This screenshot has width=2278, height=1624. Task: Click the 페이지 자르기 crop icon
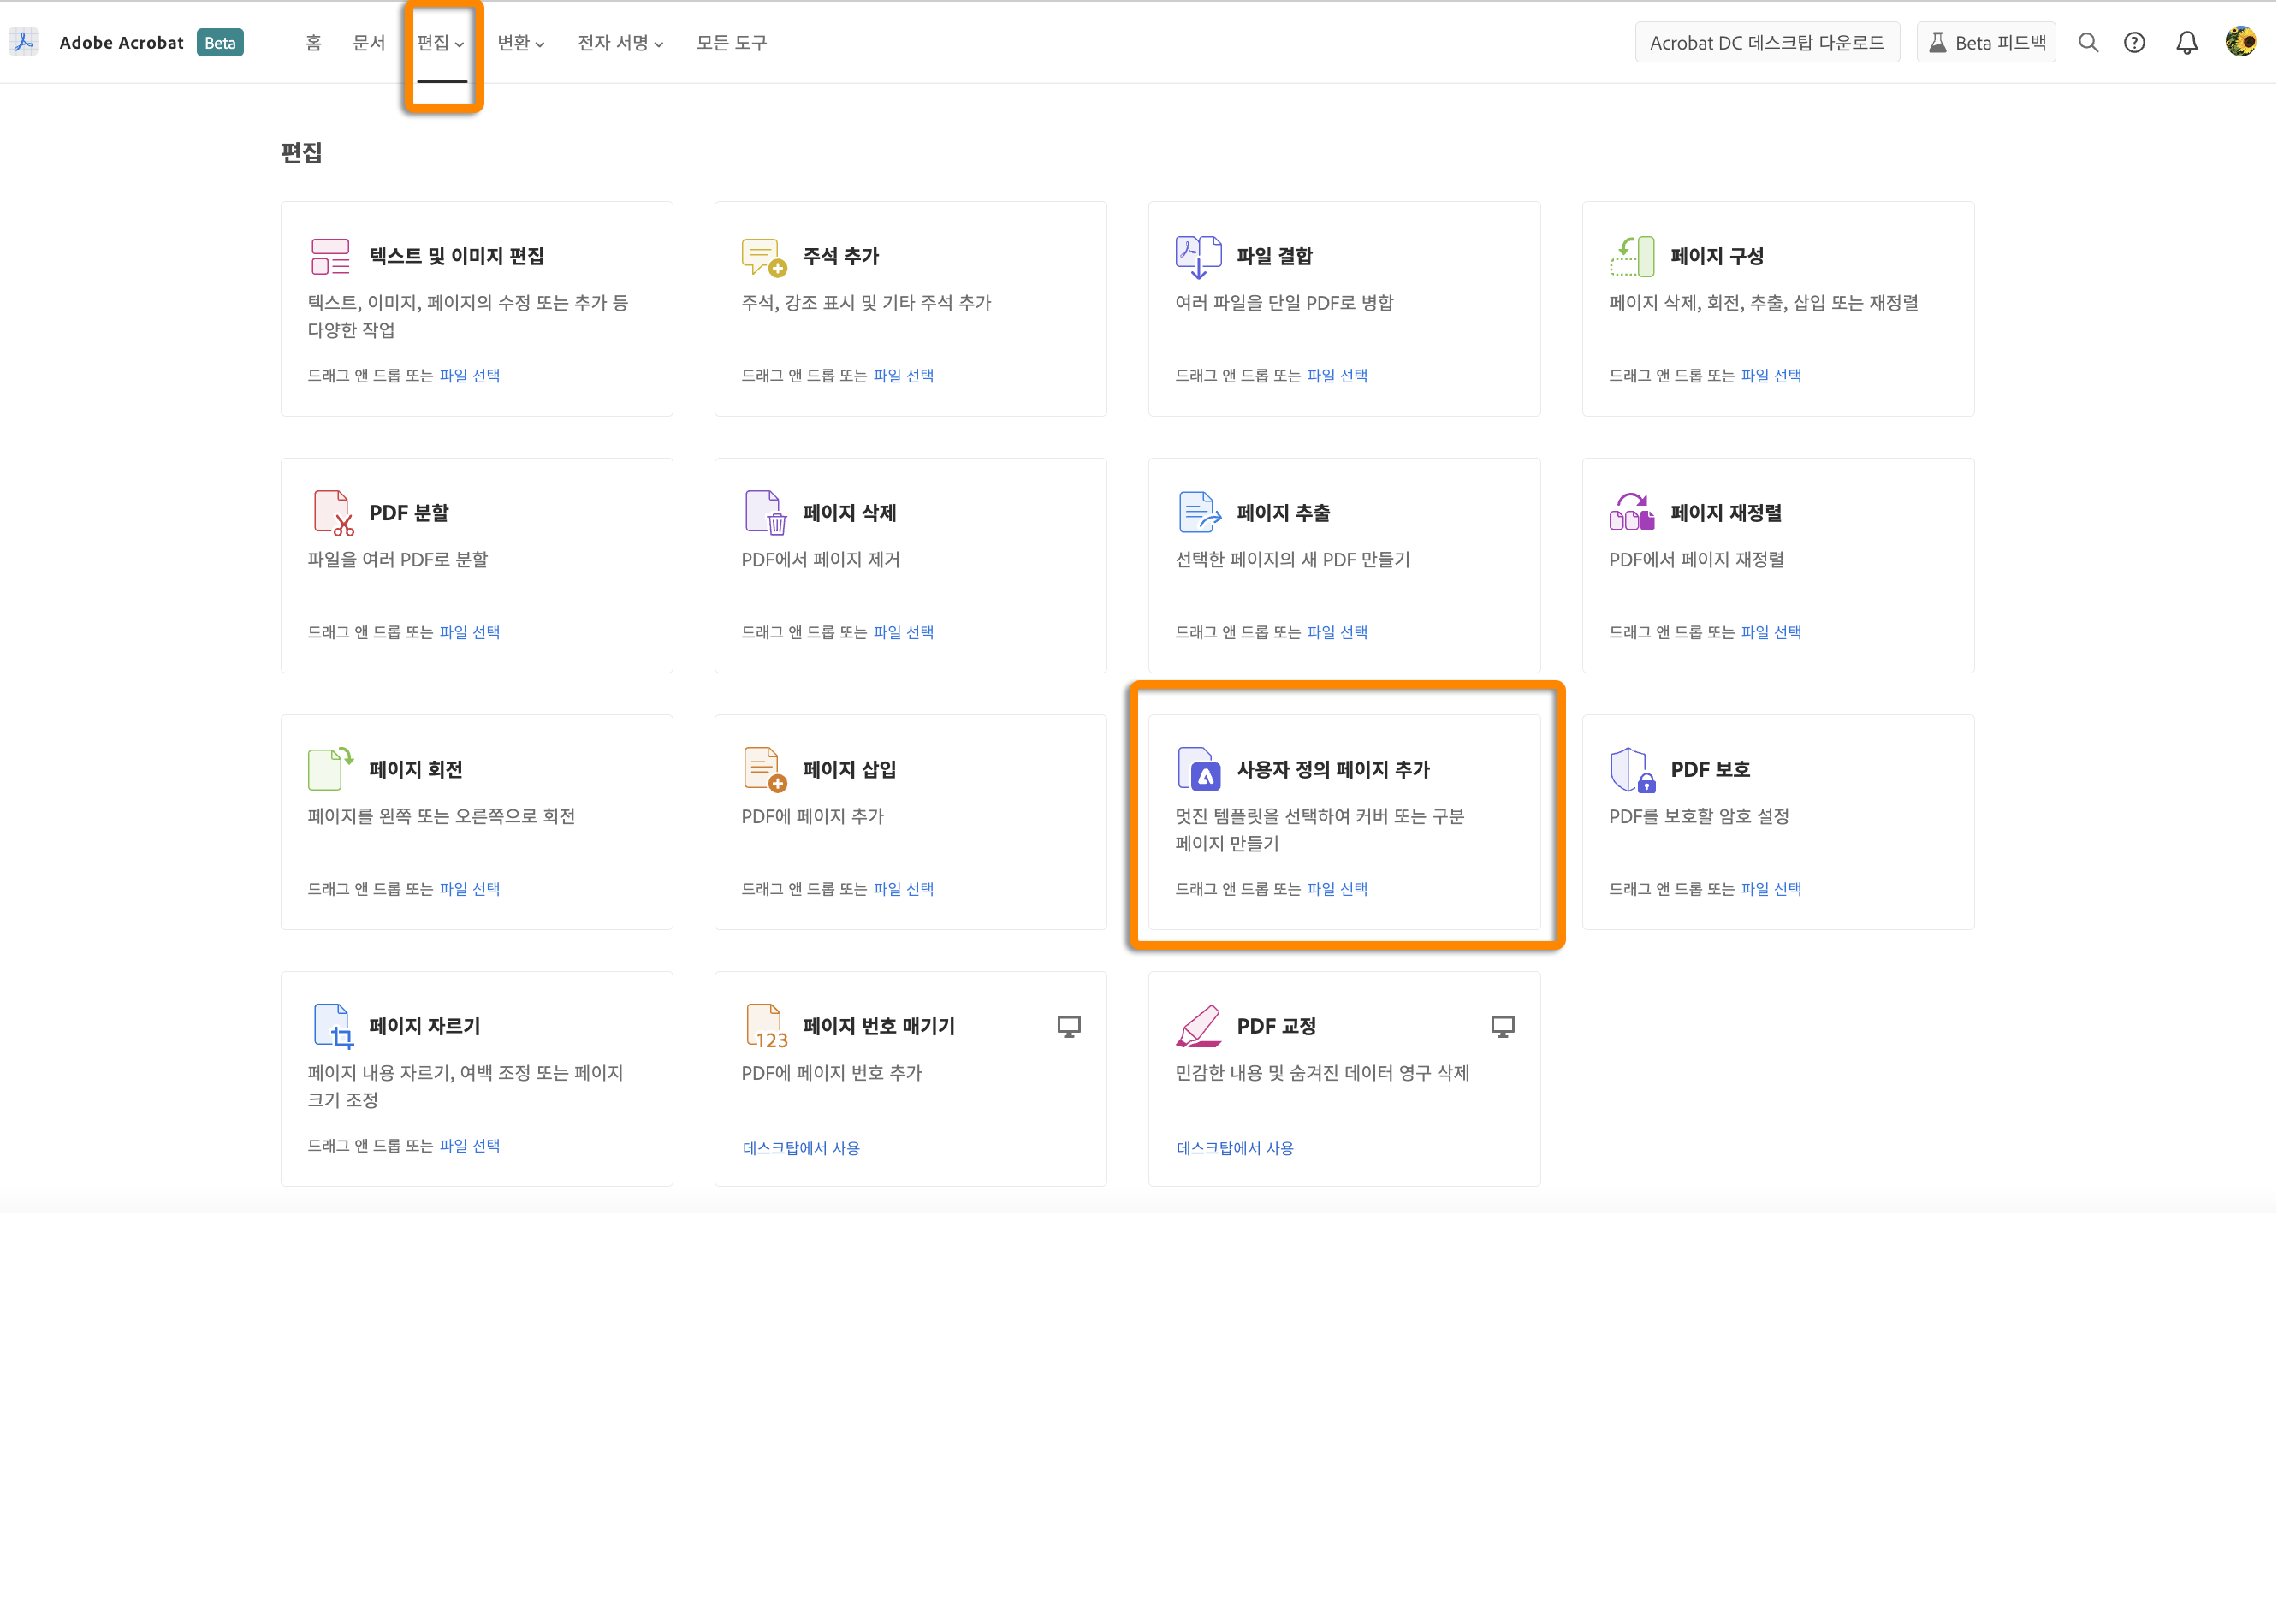[x=333, y=1026]
